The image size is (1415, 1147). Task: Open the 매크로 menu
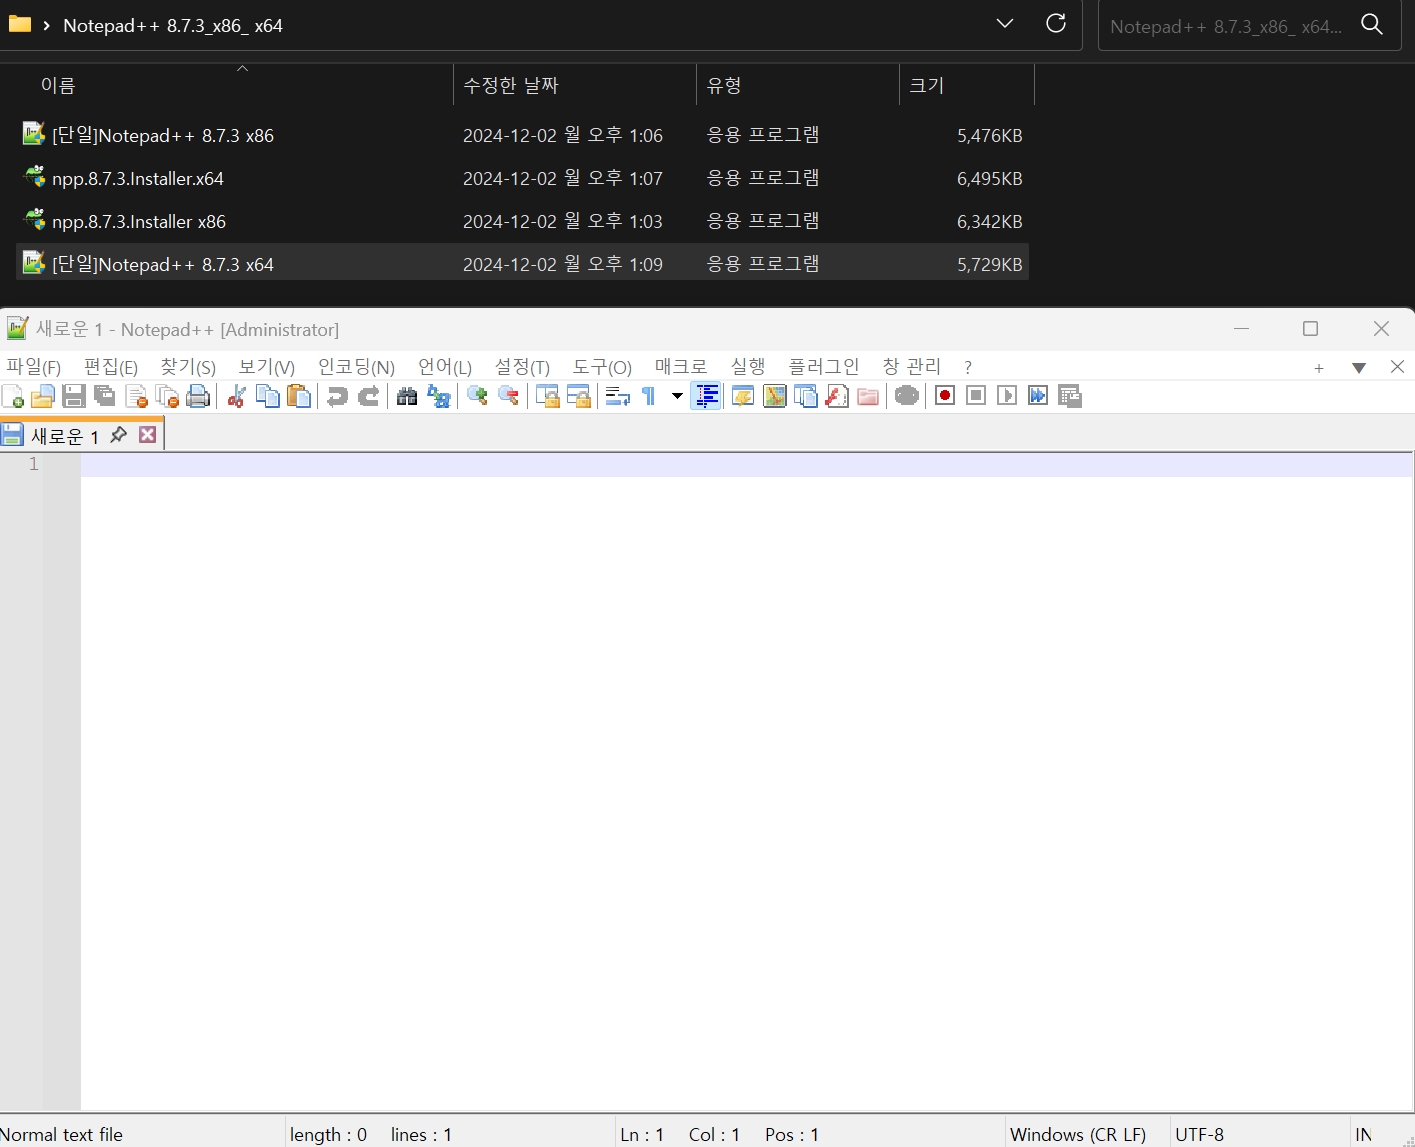click(681, 367)
